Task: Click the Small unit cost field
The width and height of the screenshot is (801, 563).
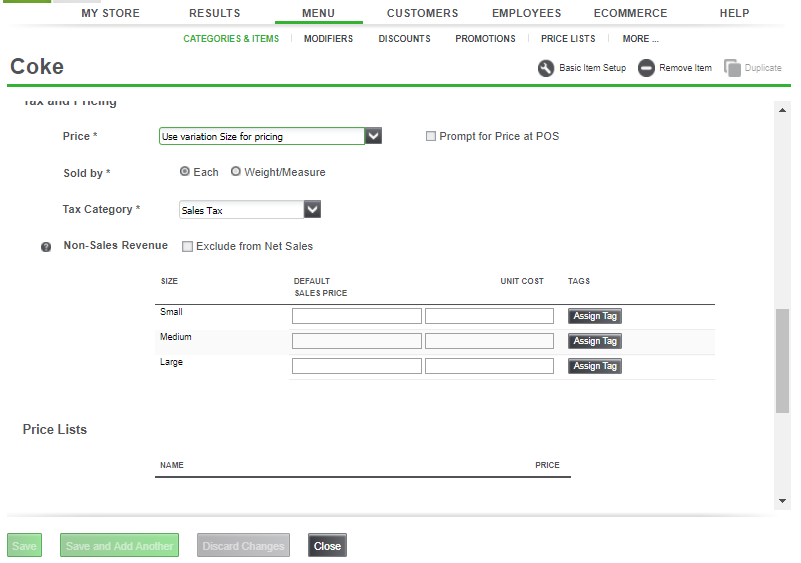Action: pos(489,316)
